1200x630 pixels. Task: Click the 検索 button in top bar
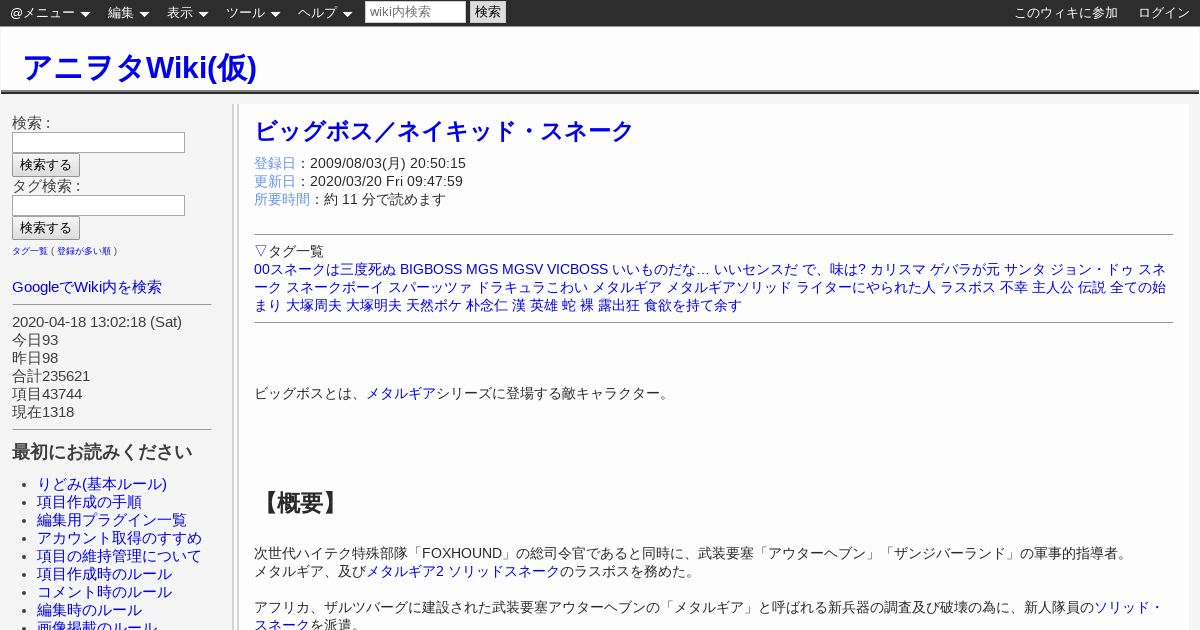pos(488,12)
